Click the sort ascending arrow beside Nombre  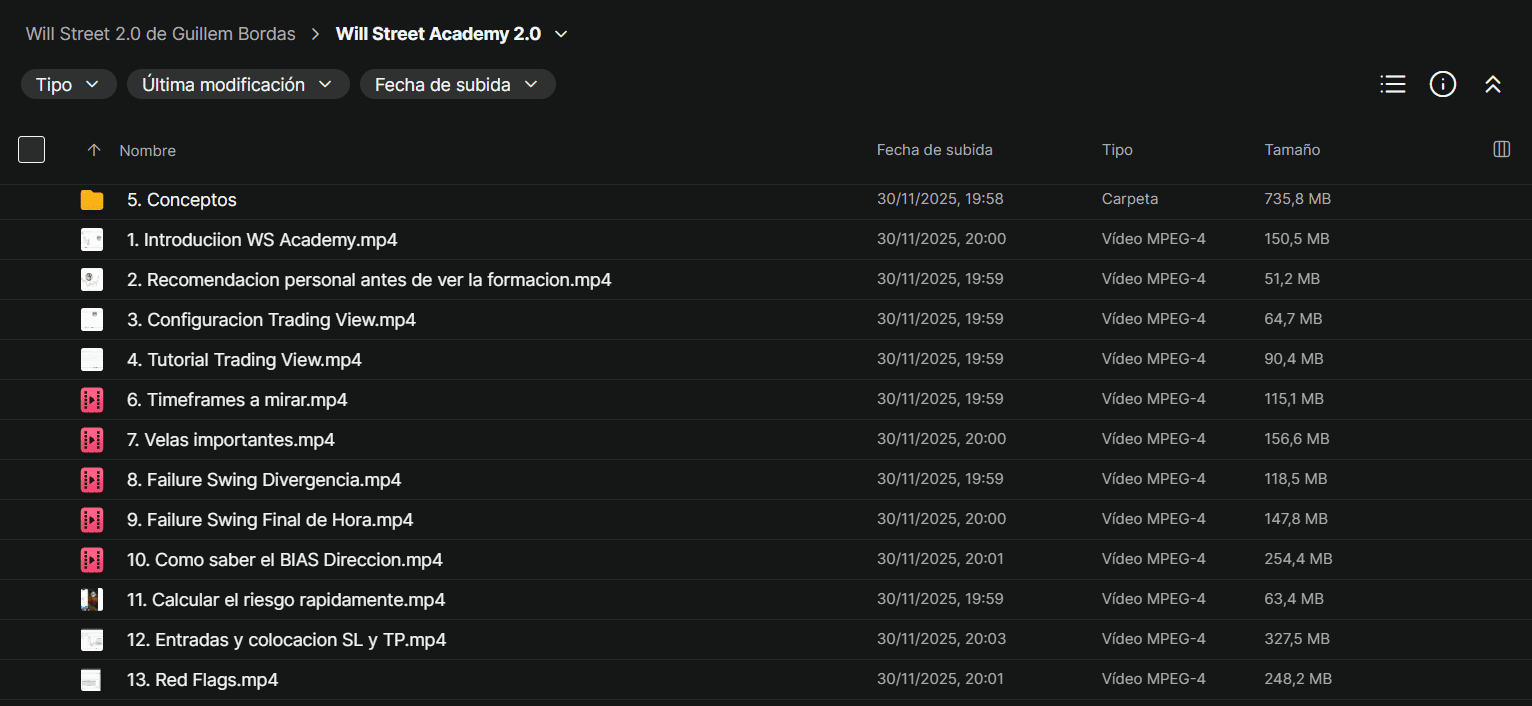tap(94, 150)
